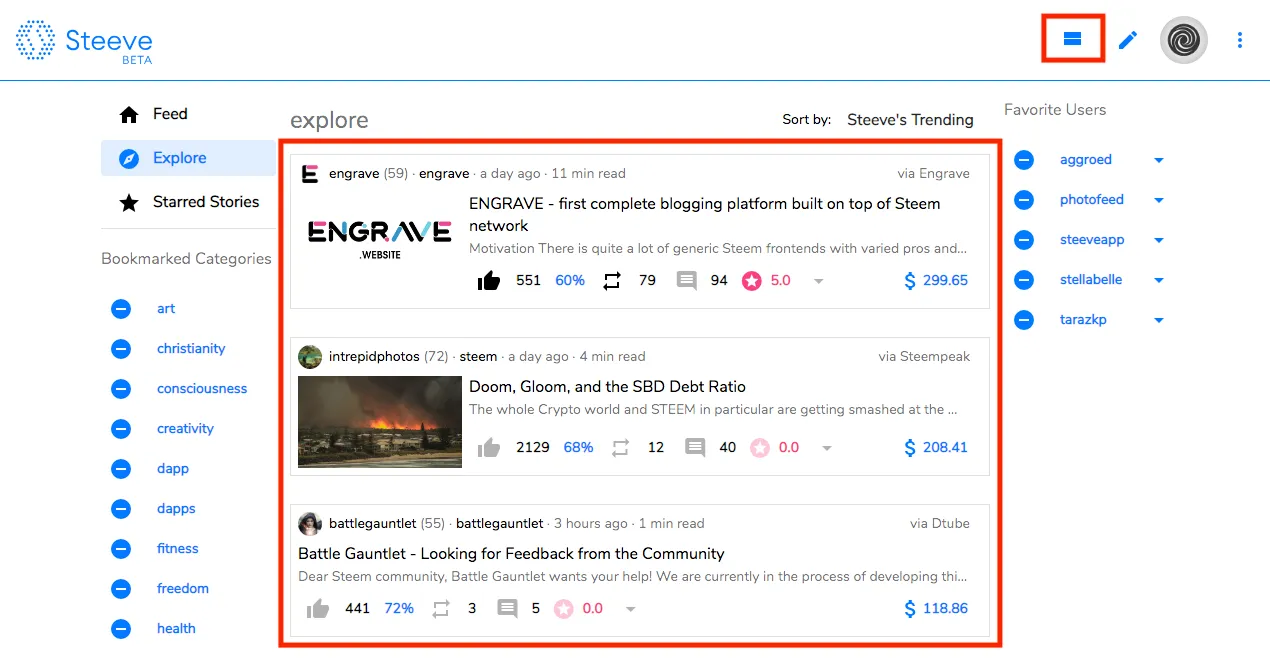
Task: Click the 68% vote percentage
Action: point(578,448)
